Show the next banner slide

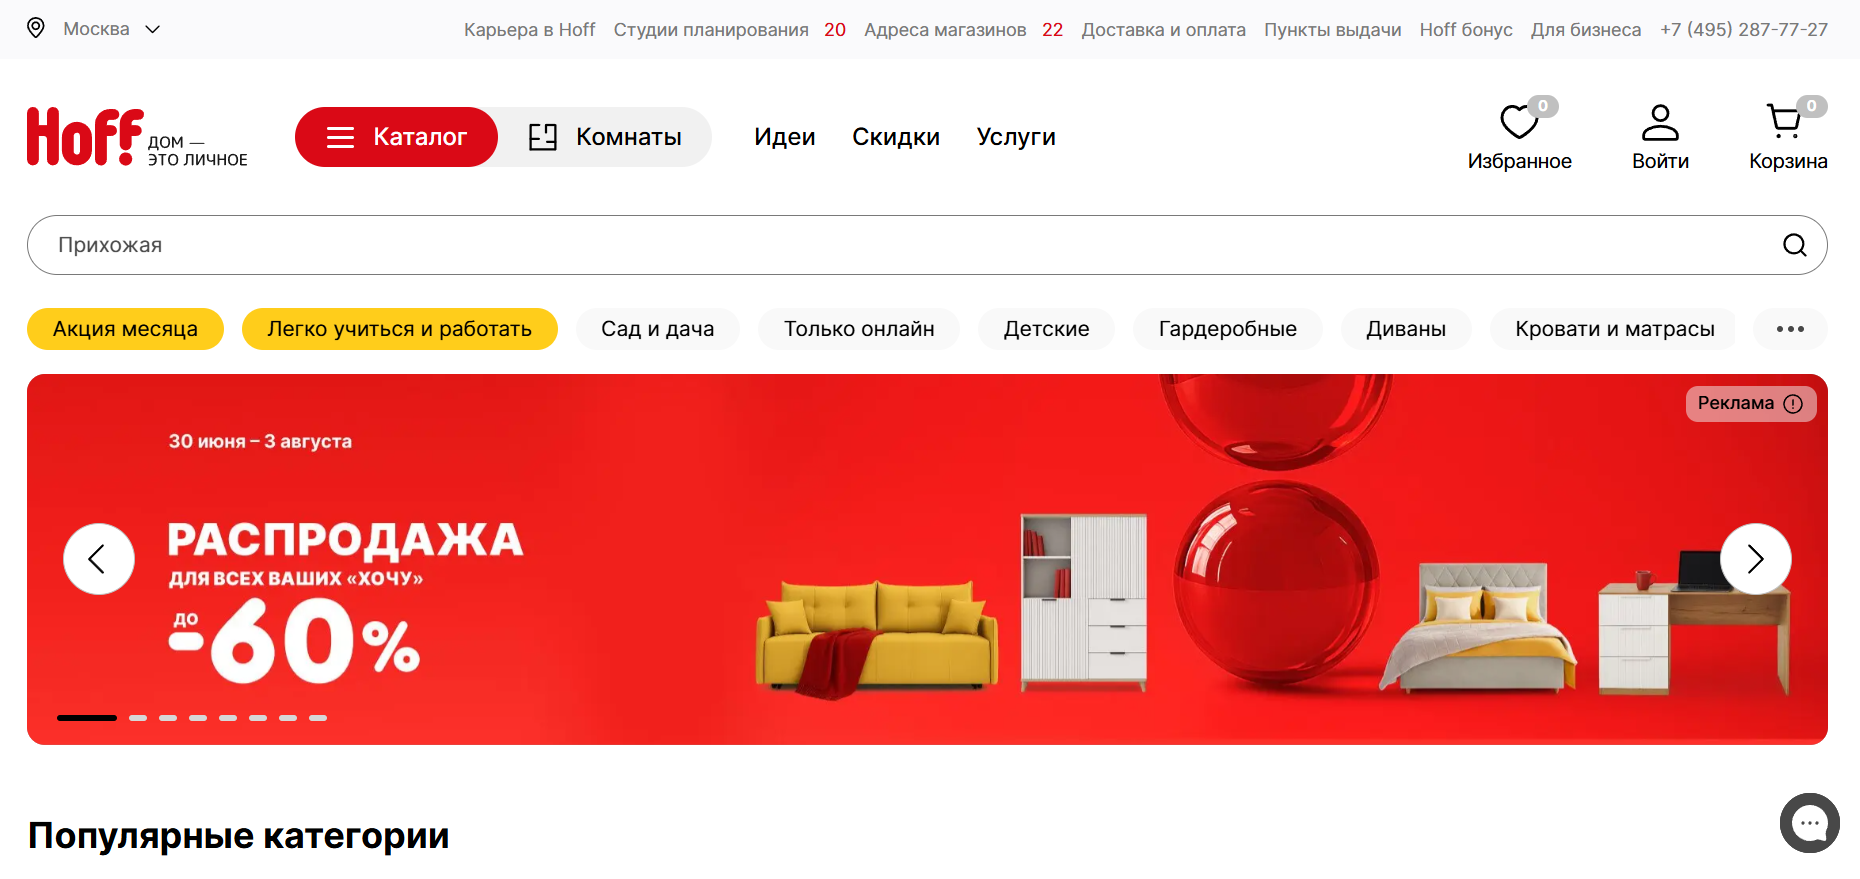click(1756, 559)
